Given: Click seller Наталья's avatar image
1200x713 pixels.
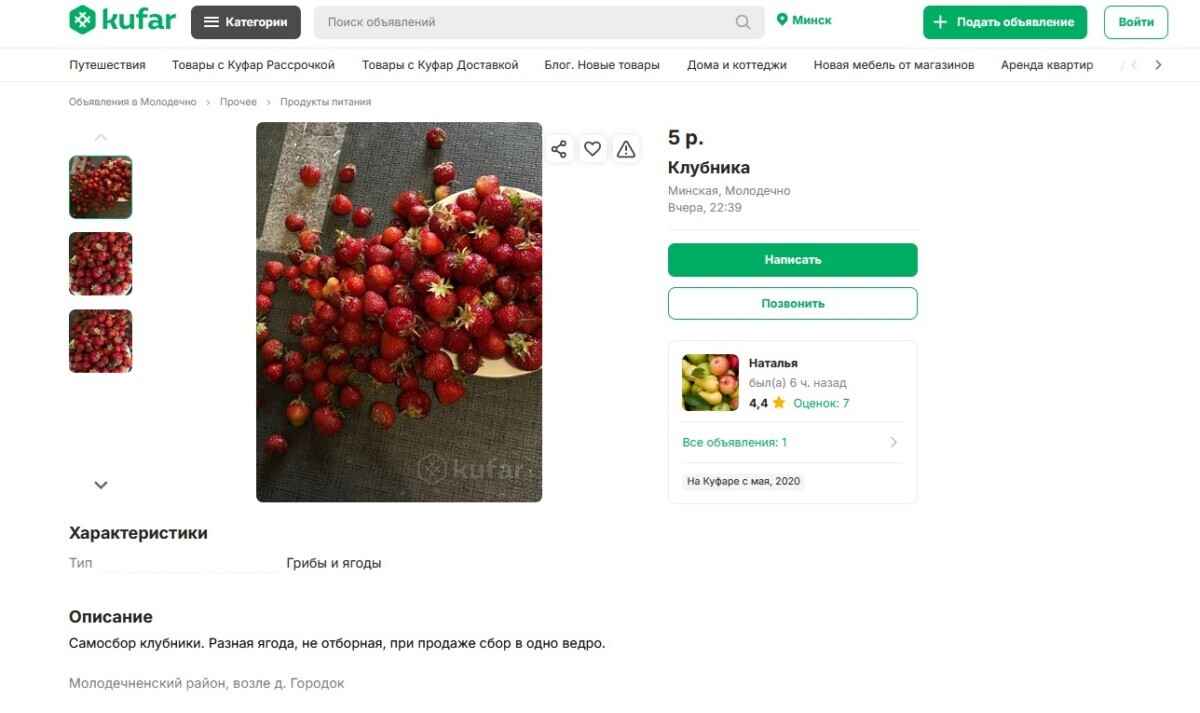Looking at the screenshot, I should tap(710, 382).
